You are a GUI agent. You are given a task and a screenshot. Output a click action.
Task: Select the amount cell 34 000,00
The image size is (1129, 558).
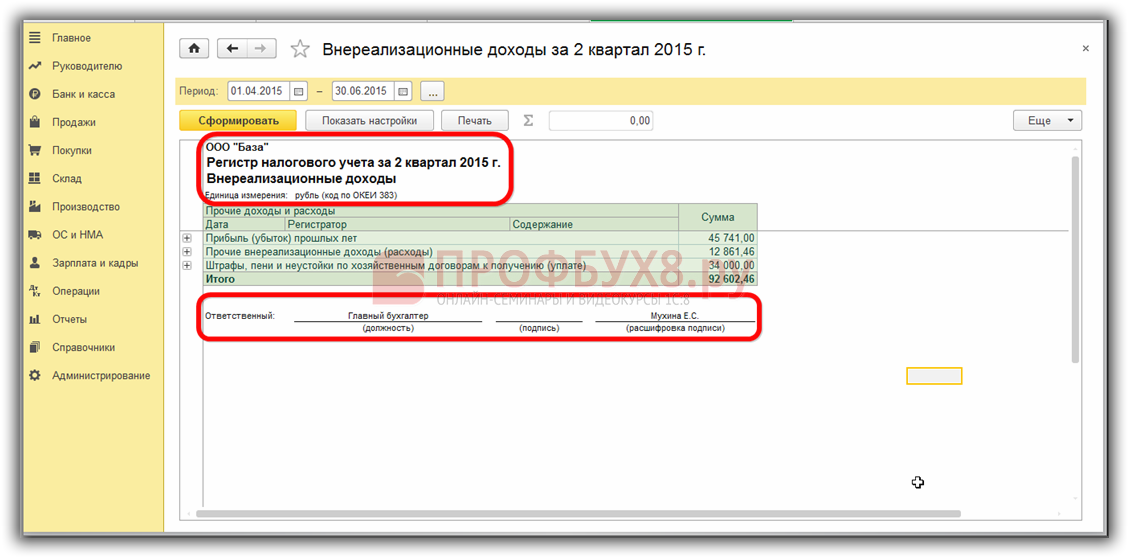point(718,265)
